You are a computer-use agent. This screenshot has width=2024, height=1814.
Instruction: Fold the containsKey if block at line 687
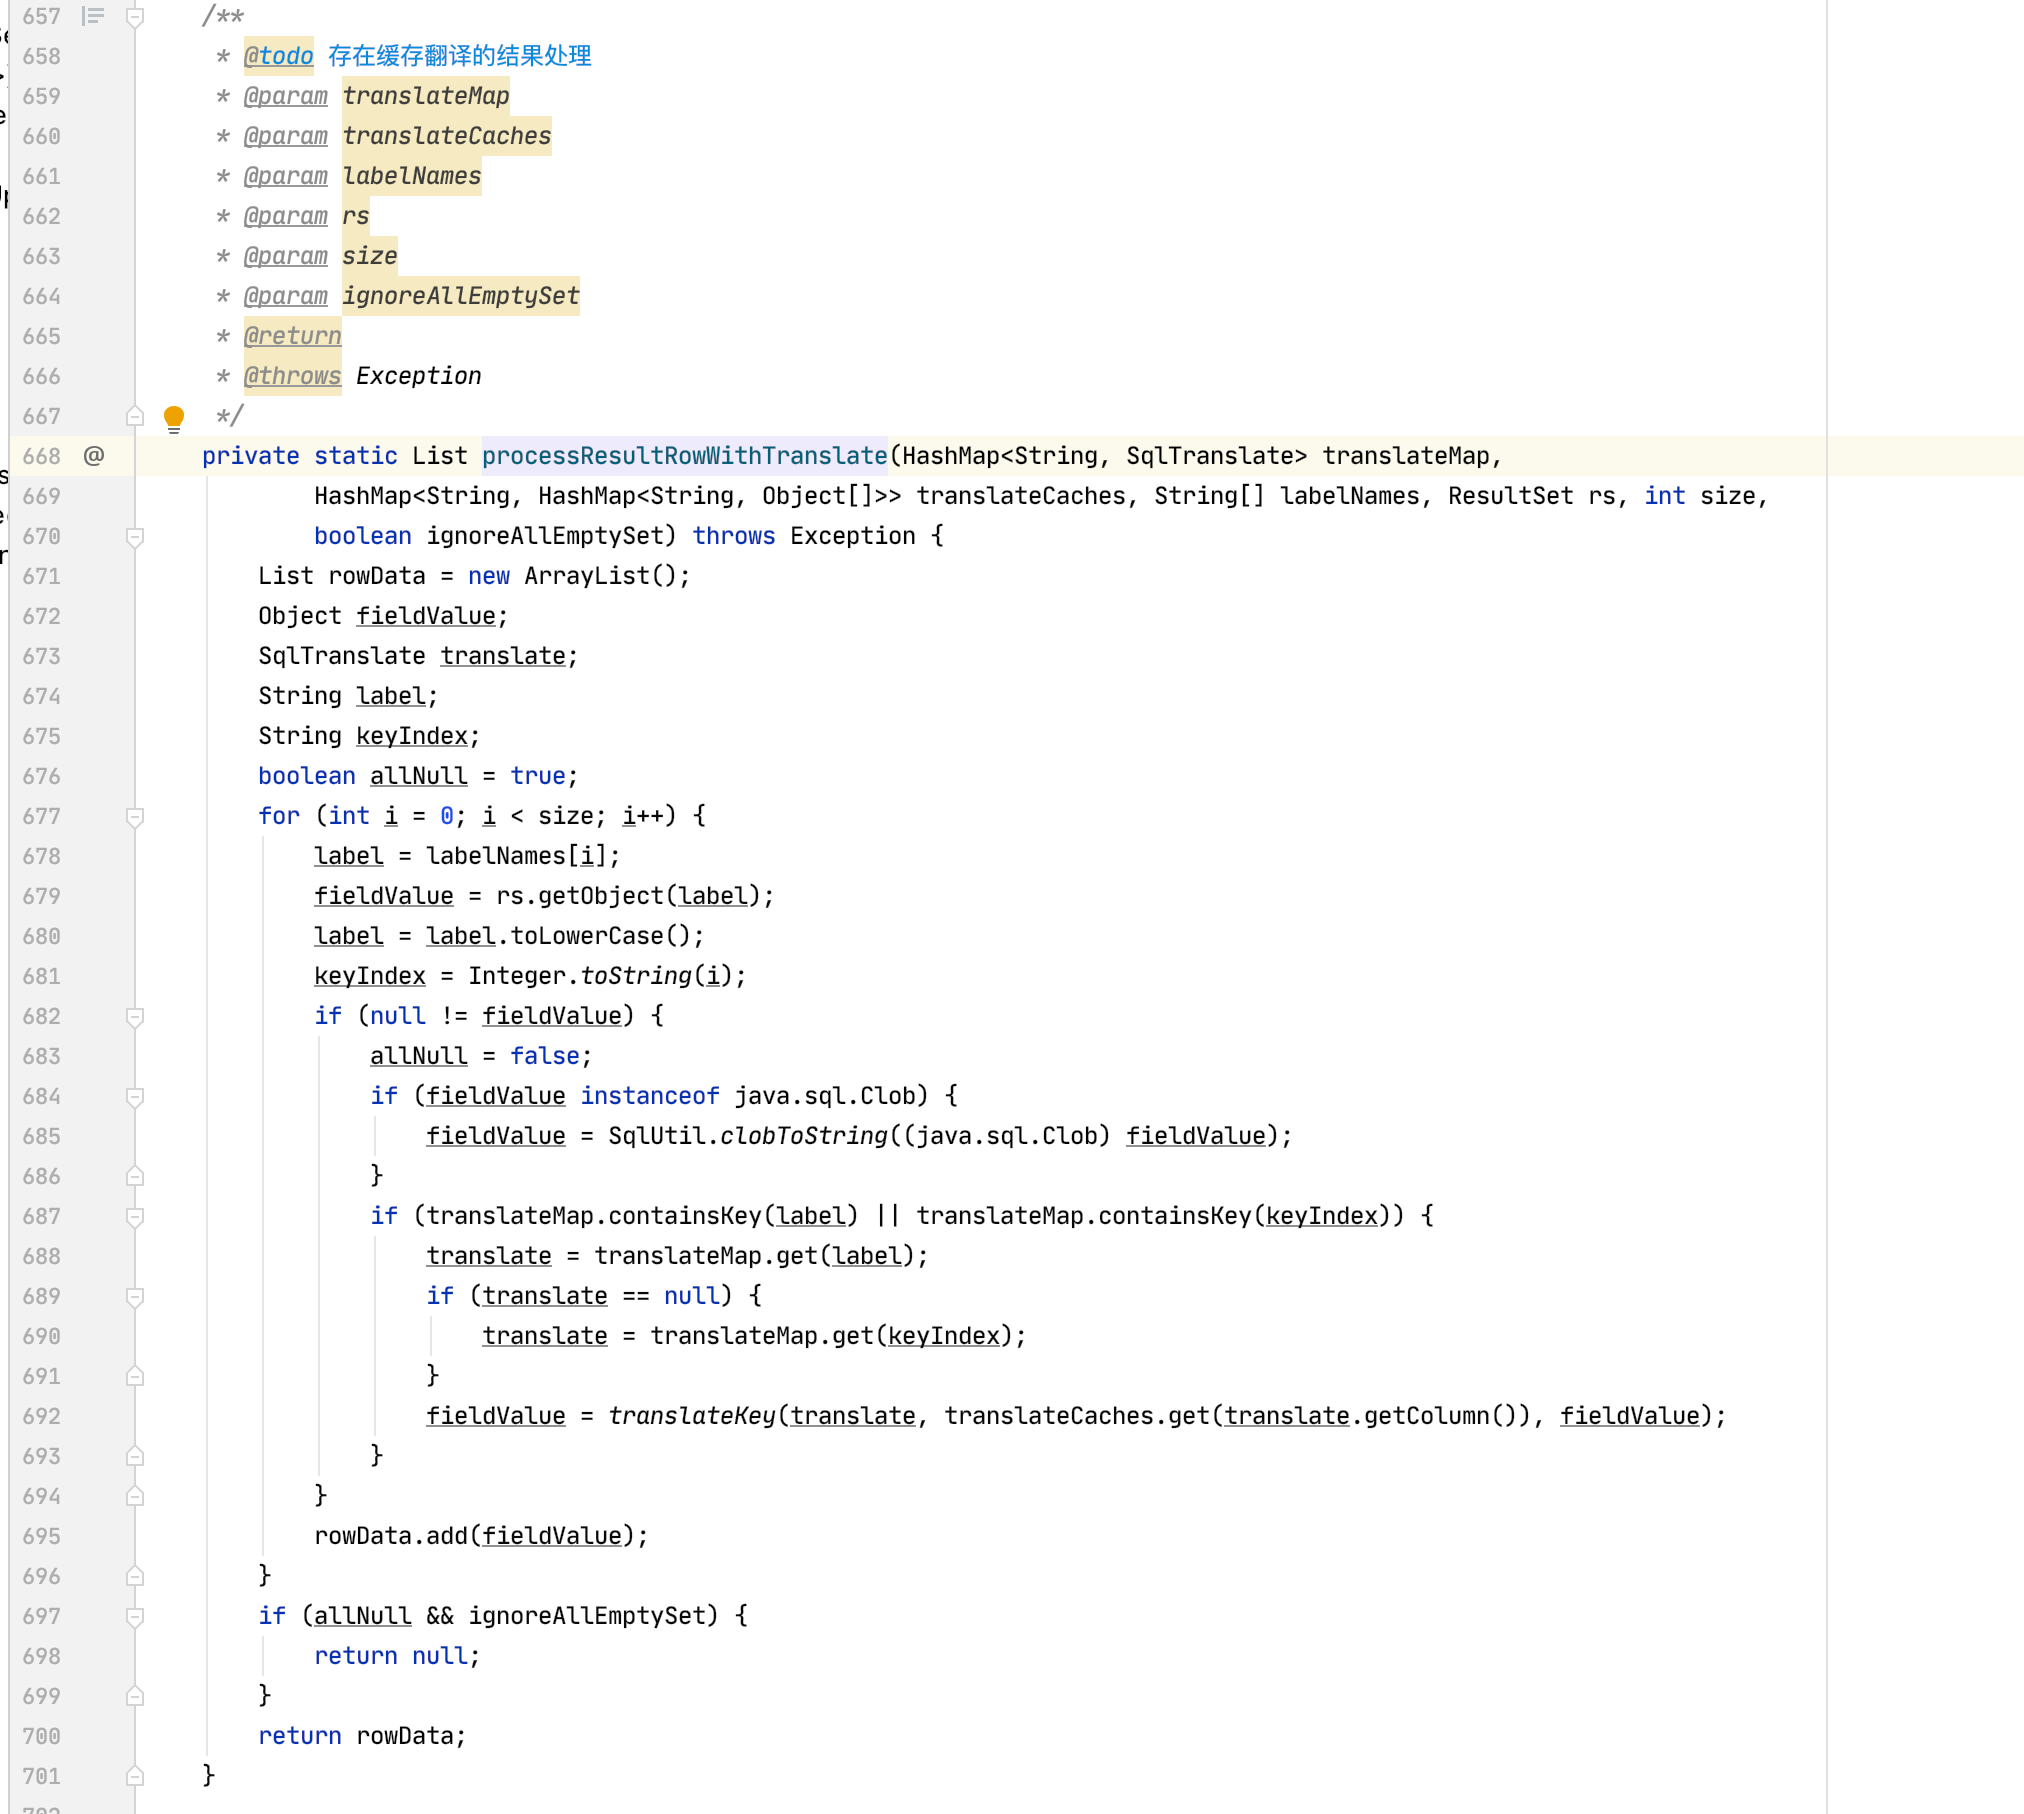pos(135,1217)
